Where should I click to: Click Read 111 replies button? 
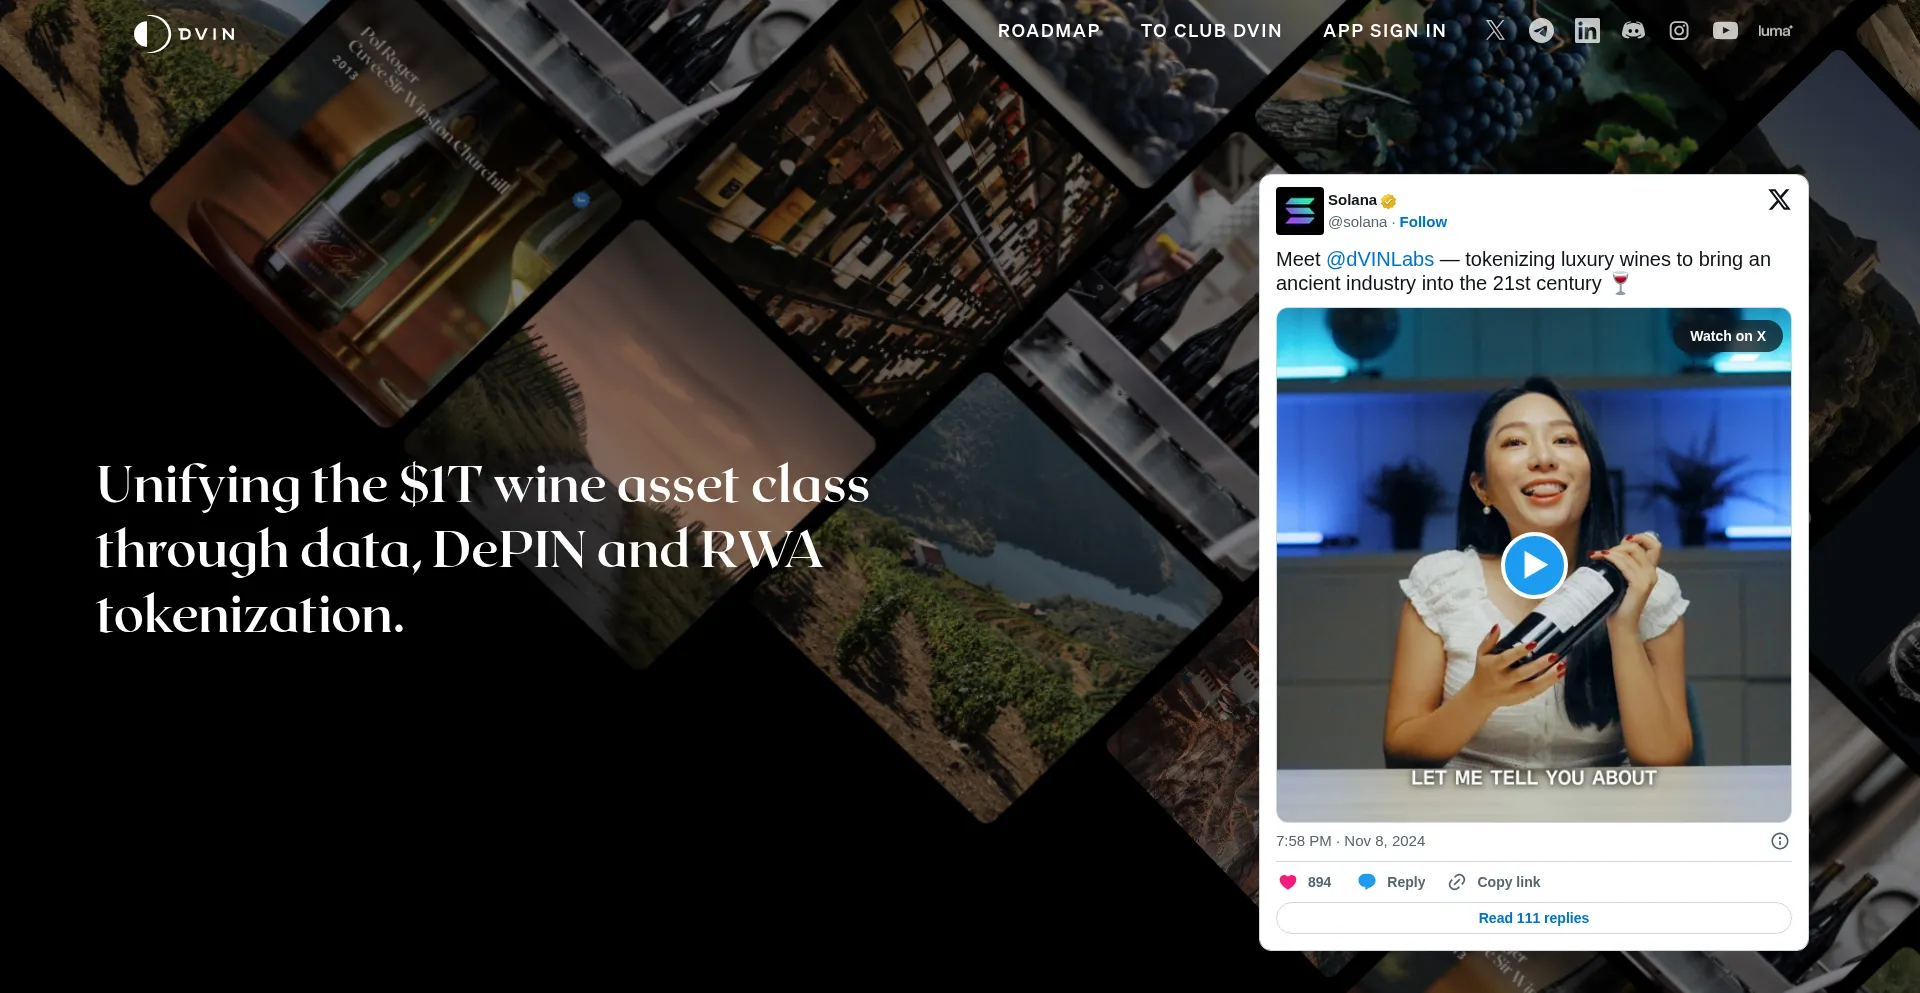pos(1534,918)
